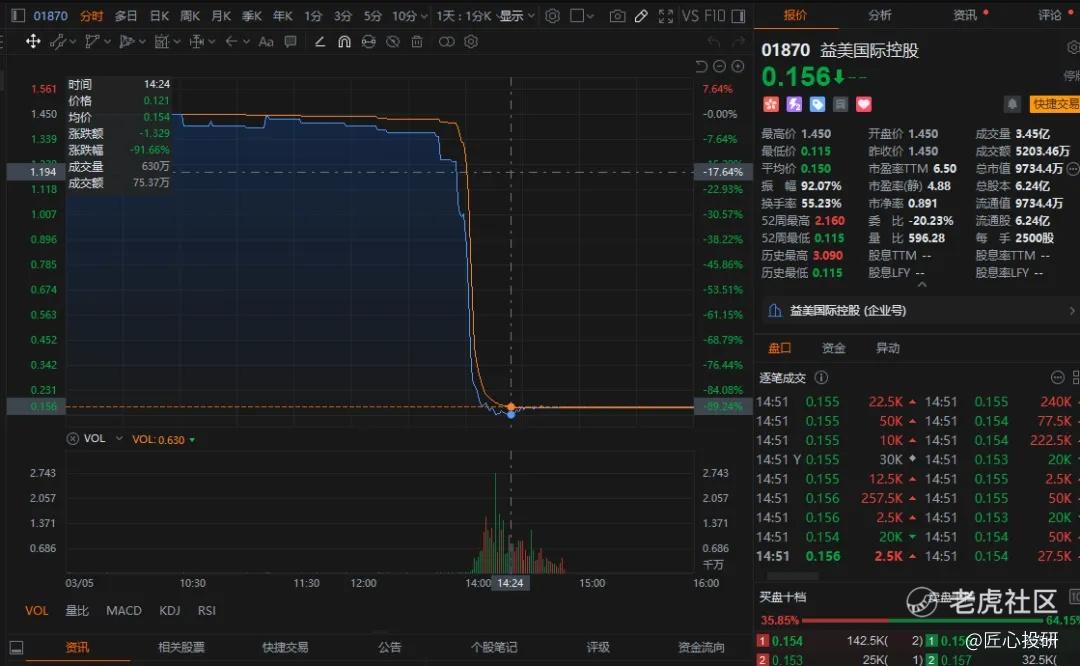Open the 评论 comments tab
This screenshot has height=666, width=1080.
click(x=1050, y=14)
